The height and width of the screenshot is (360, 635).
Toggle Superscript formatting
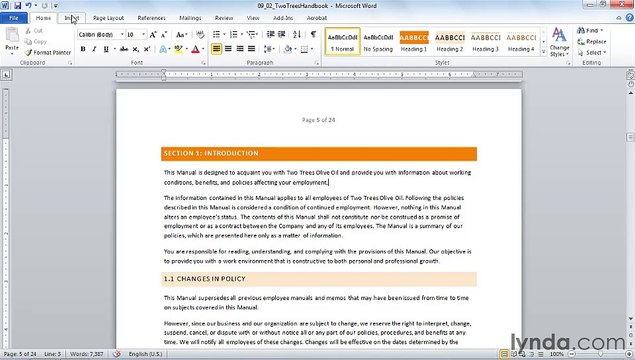tap(147, 49)
